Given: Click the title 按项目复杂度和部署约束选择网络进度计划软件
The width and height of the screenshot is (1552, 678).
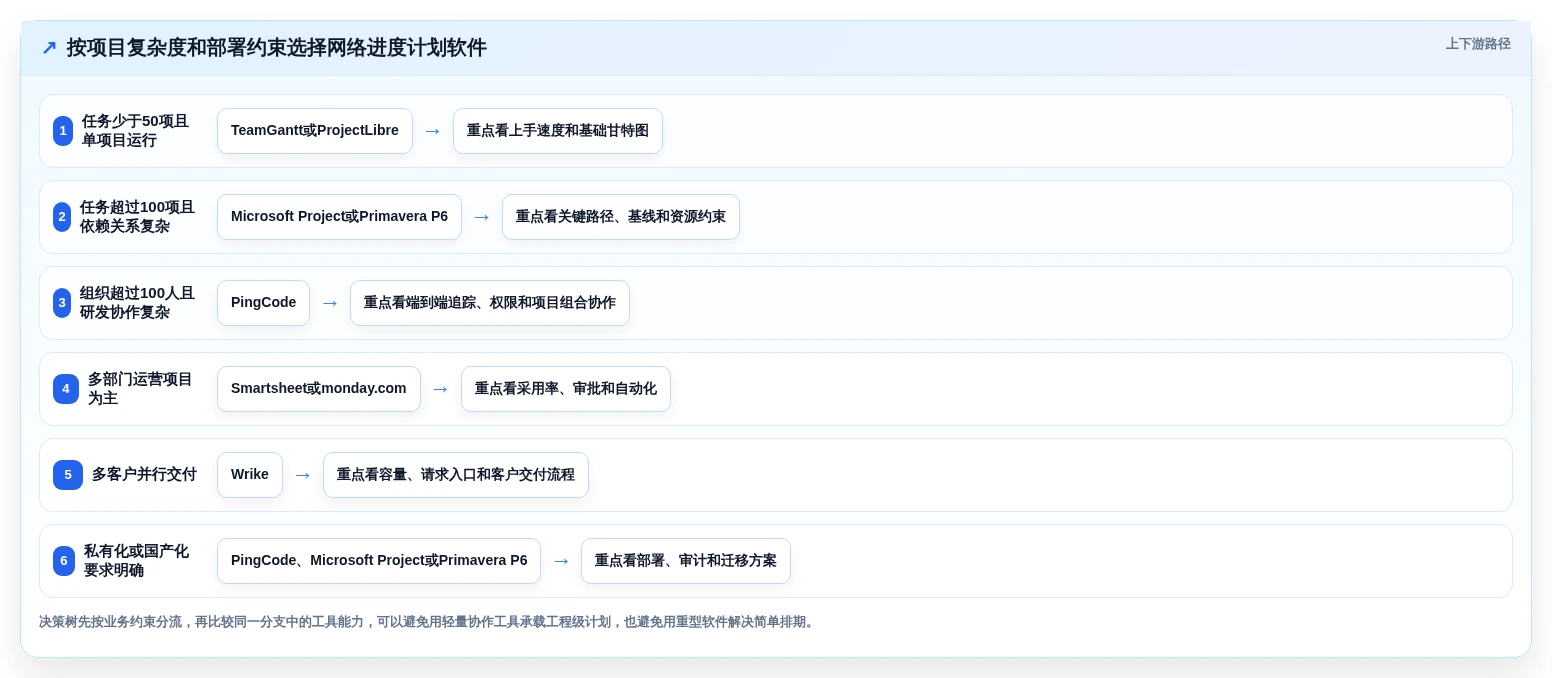Looking at the screenshot, I should [x=276, y=48].
